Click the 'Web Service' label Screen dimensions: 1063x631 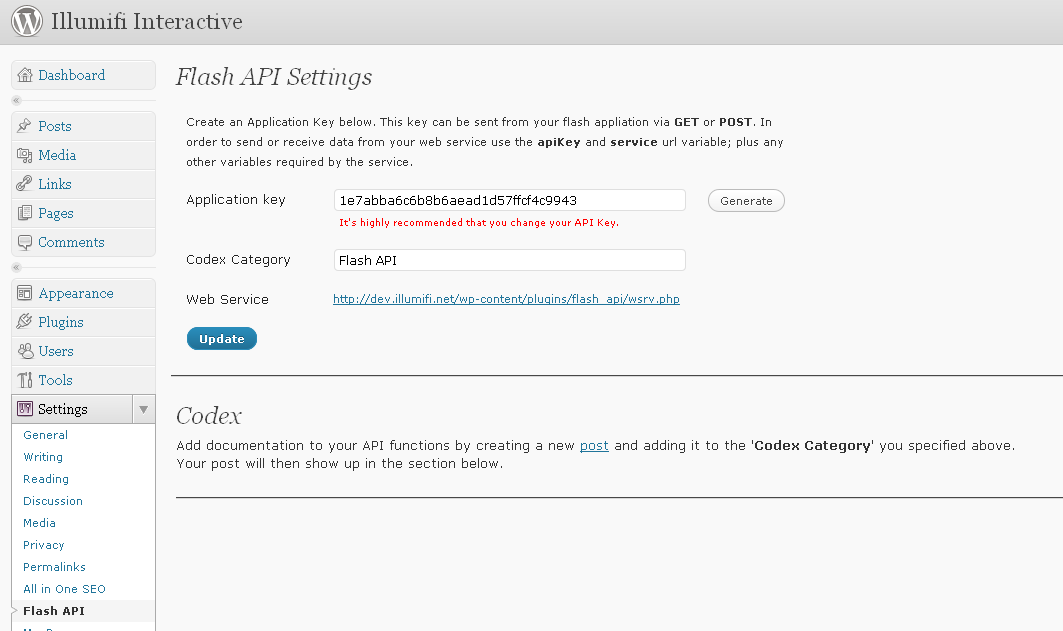tap(227, 300)
